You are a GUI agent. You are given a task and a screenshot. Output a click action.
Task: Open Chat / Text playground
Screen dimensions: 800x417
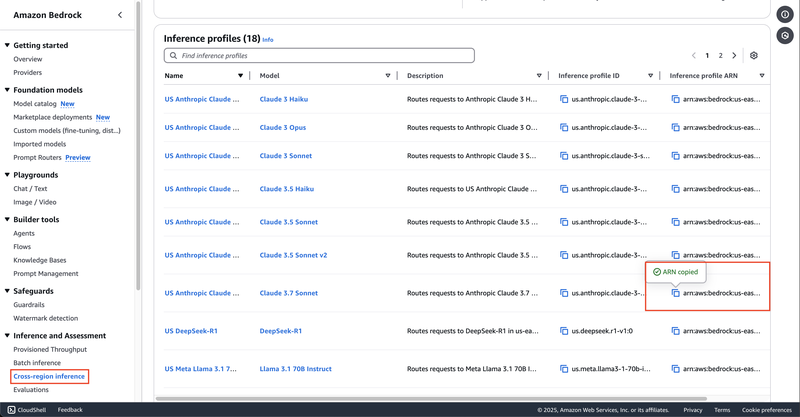click(x=30, y=188)
